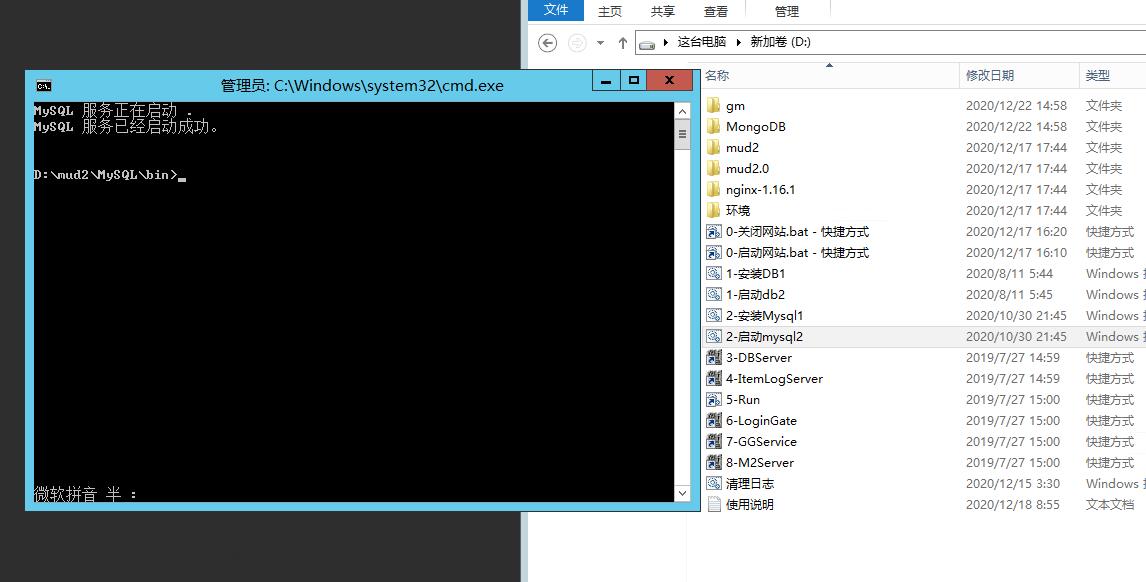Viewport: 1146px width, 582px height.
Task: Open the recent locations dropdown arrow
Action: (600, 43)
